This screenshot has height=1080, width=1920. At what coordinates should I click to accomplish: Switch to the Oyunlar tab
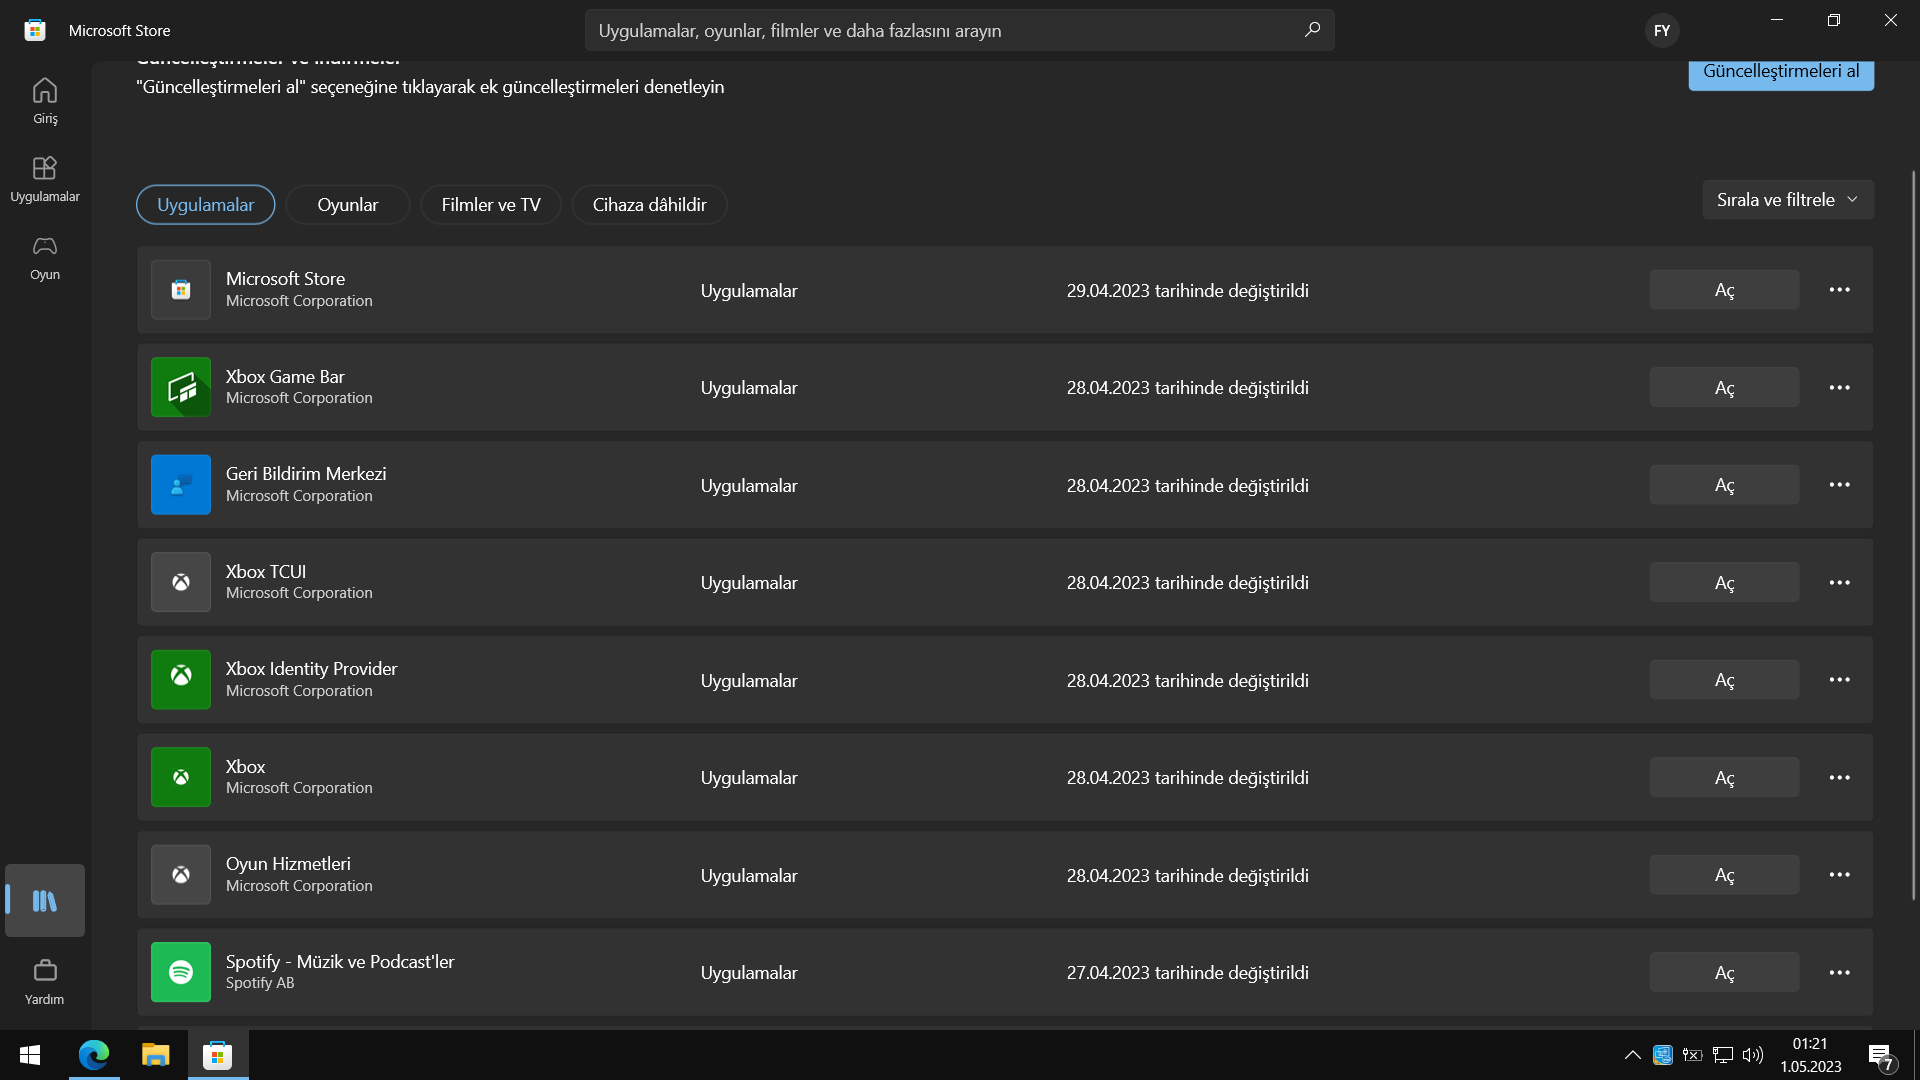coord(347,204)
